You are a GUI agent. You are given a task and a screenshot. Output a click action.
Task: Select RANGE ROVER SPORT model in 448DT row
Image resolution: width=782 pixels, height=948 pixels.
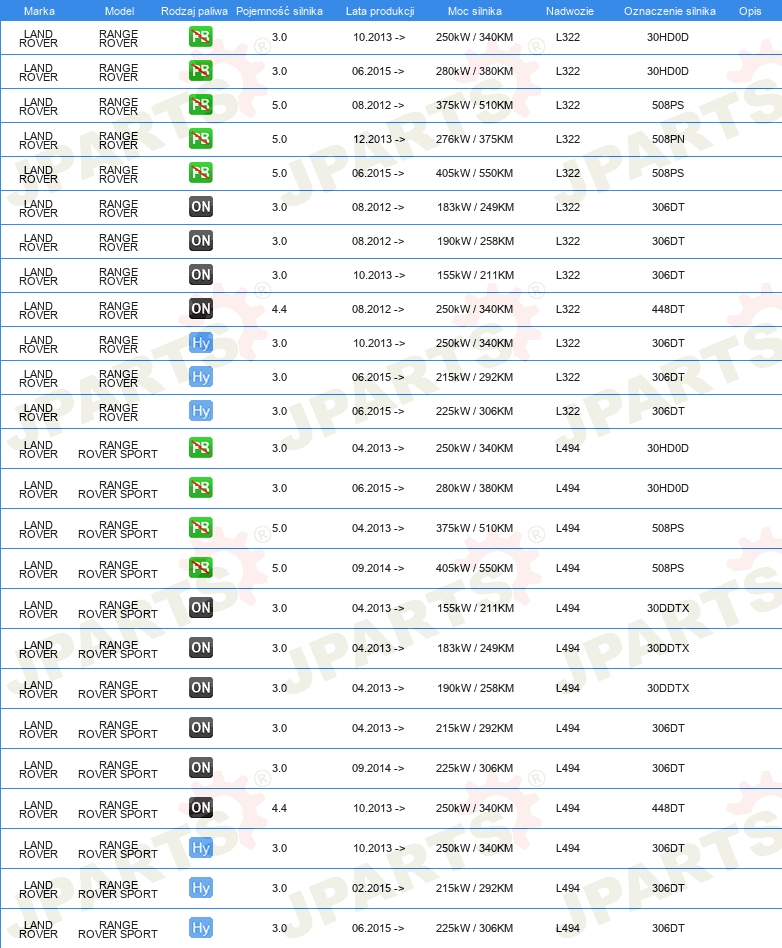118,809
